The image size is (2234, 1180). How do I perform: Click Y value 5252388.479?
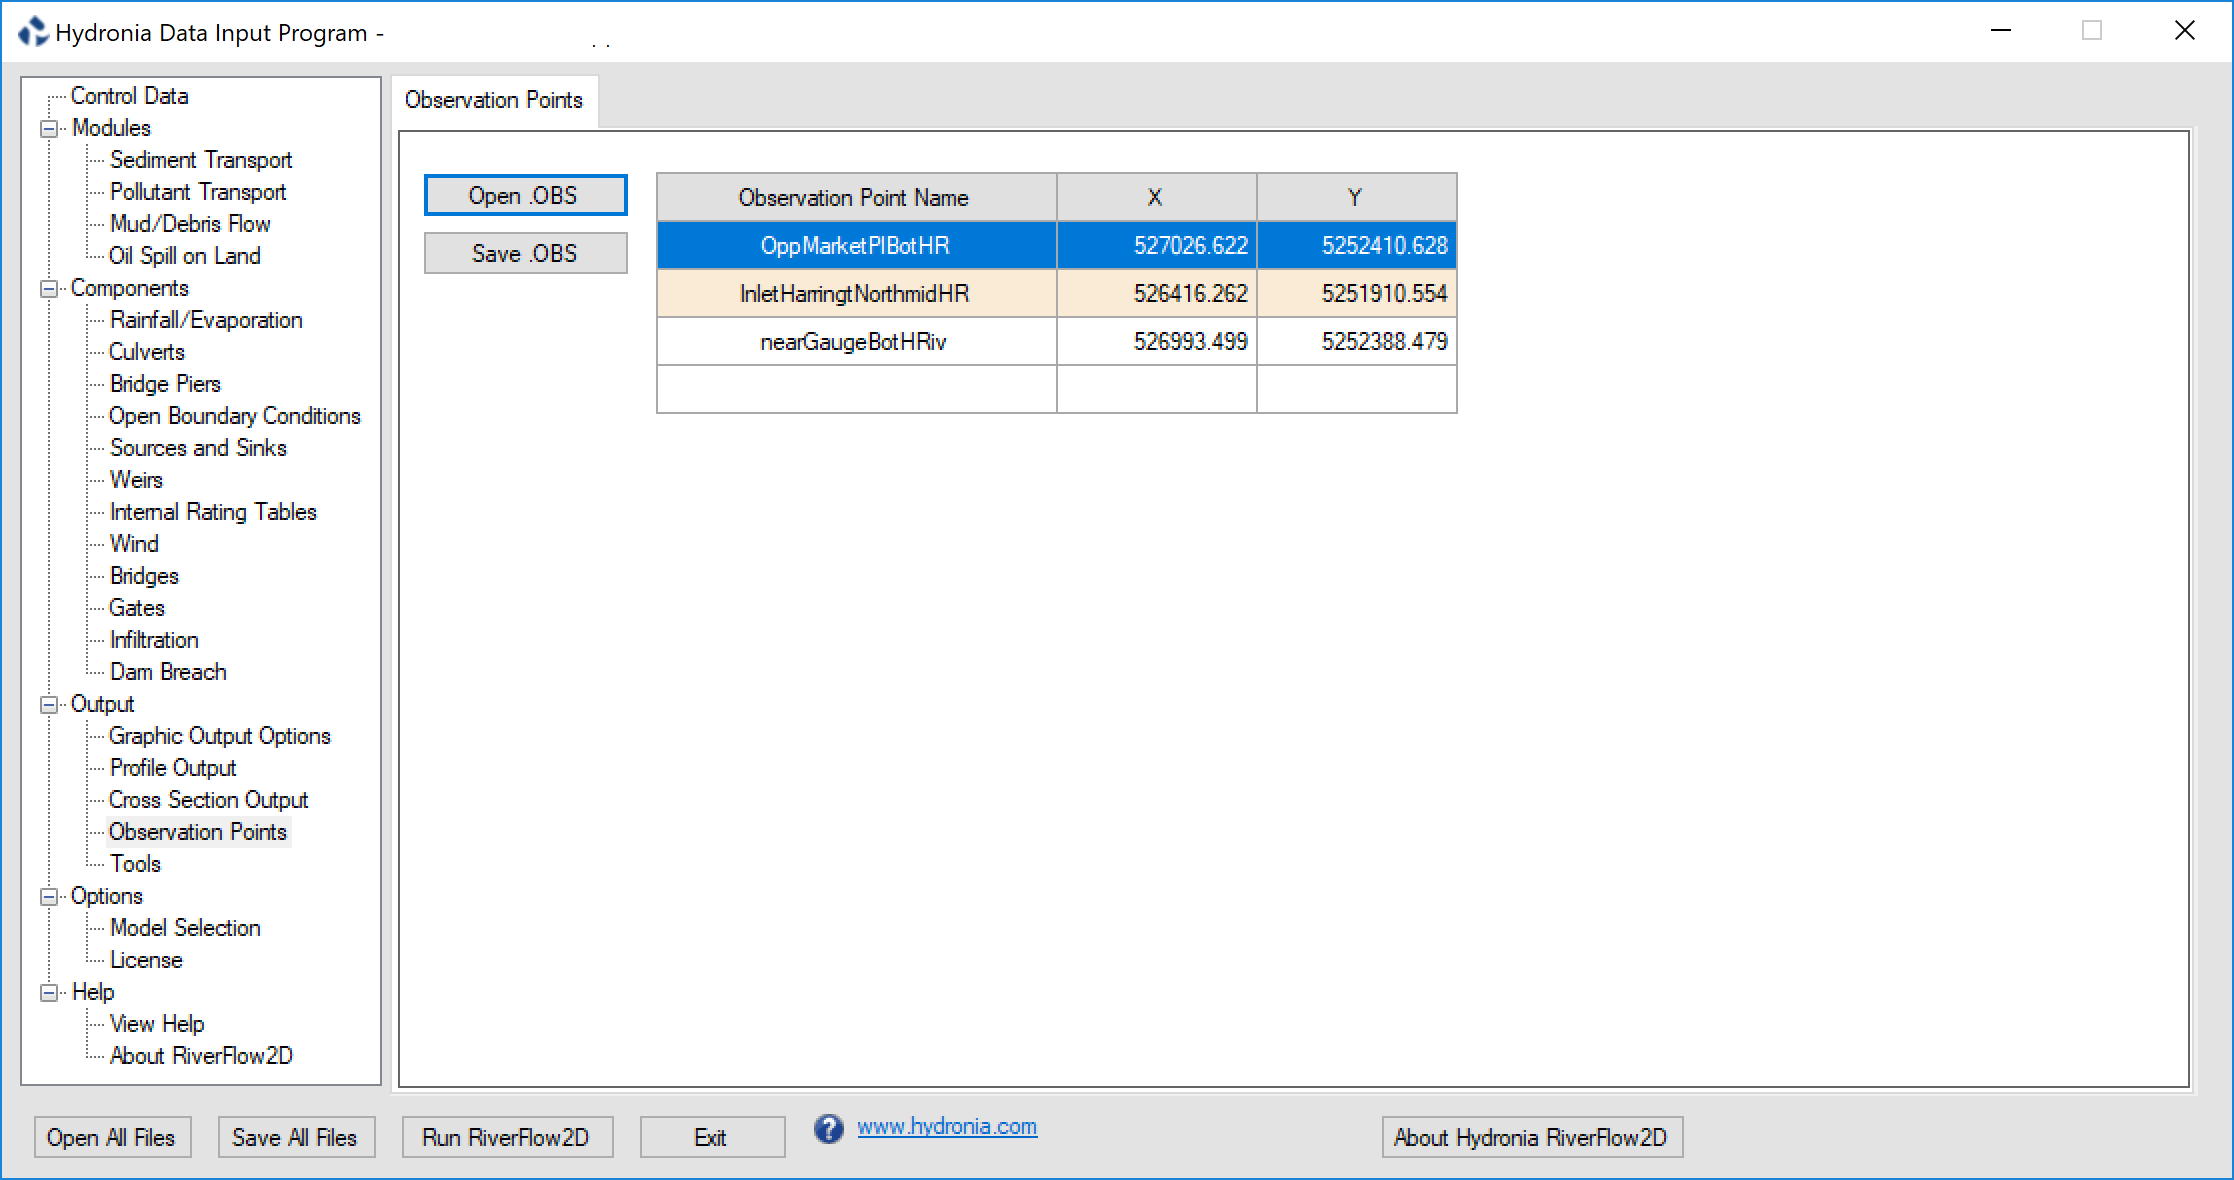point(1357,341)
